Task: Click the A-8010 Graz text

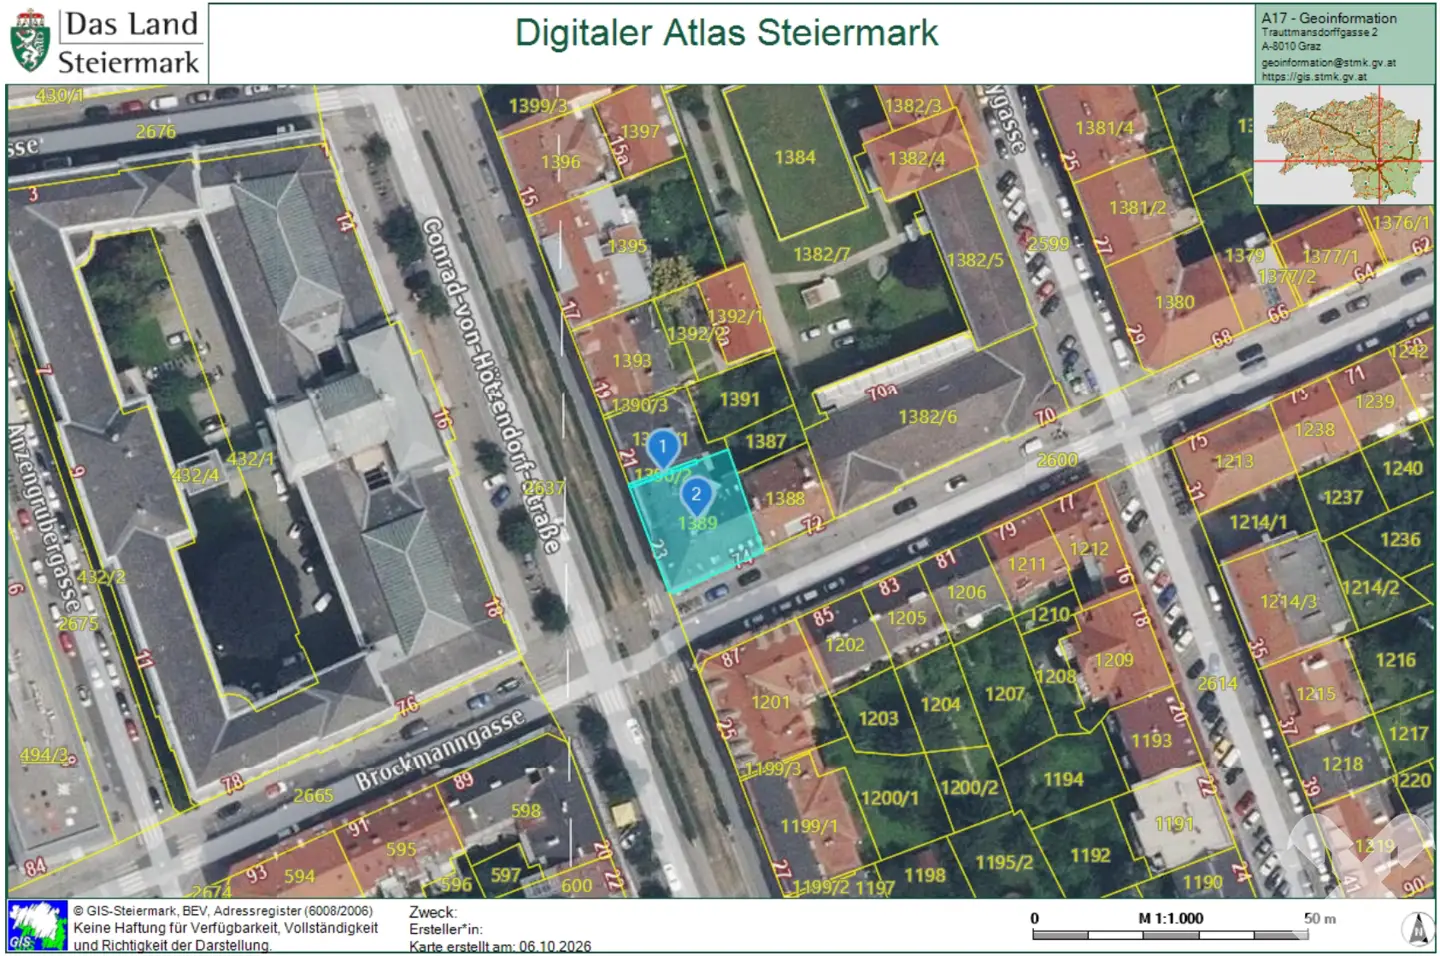Action: pos(1291,47)
